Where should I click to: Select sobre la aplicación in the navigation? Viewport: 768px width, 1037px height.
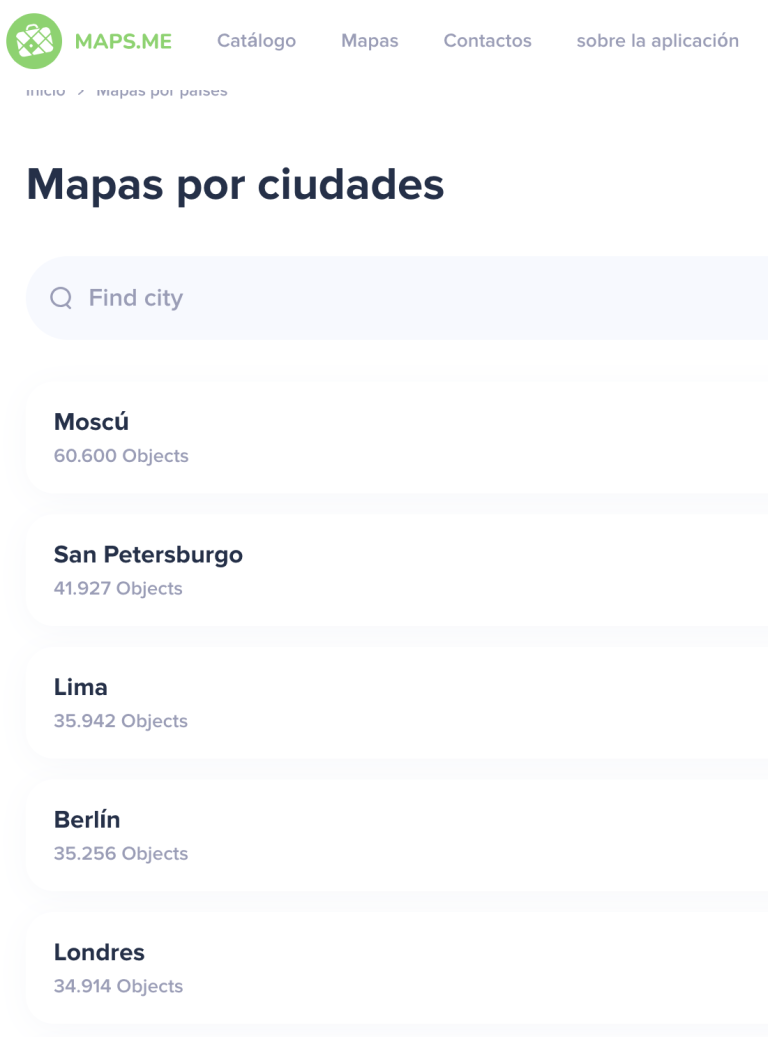coord(657,41)
